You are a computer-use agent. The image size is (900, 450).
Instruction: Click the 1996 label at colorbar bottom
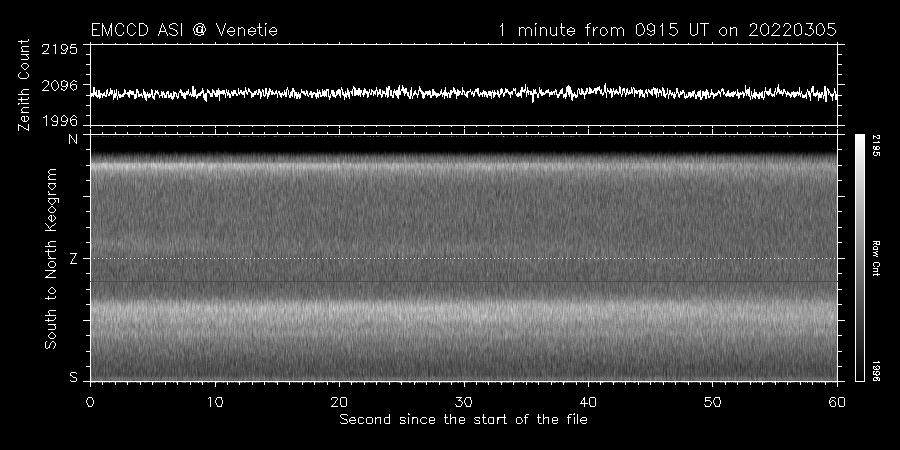[875, 370]
